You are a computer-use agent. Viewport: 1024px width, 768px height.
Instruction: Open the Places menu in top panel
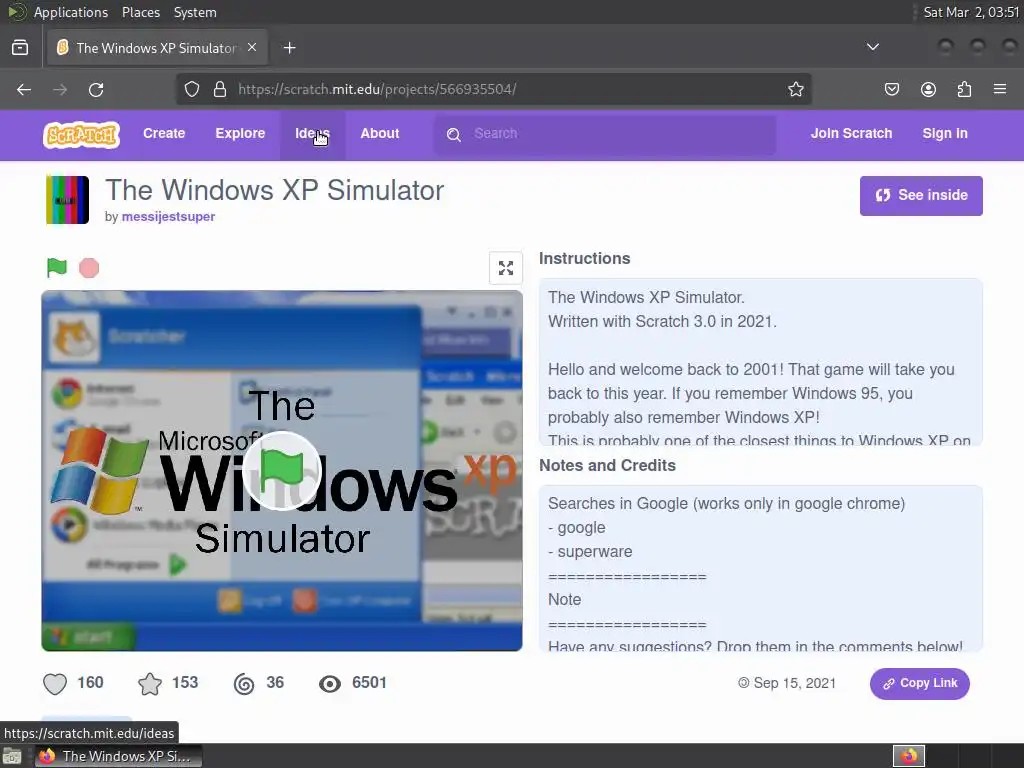point(140,12)
